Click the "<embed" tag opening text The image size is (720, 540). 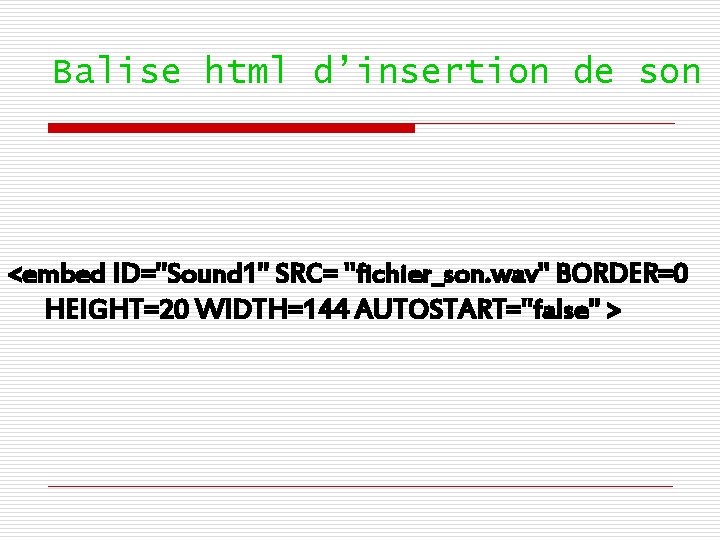coord(57,274)
